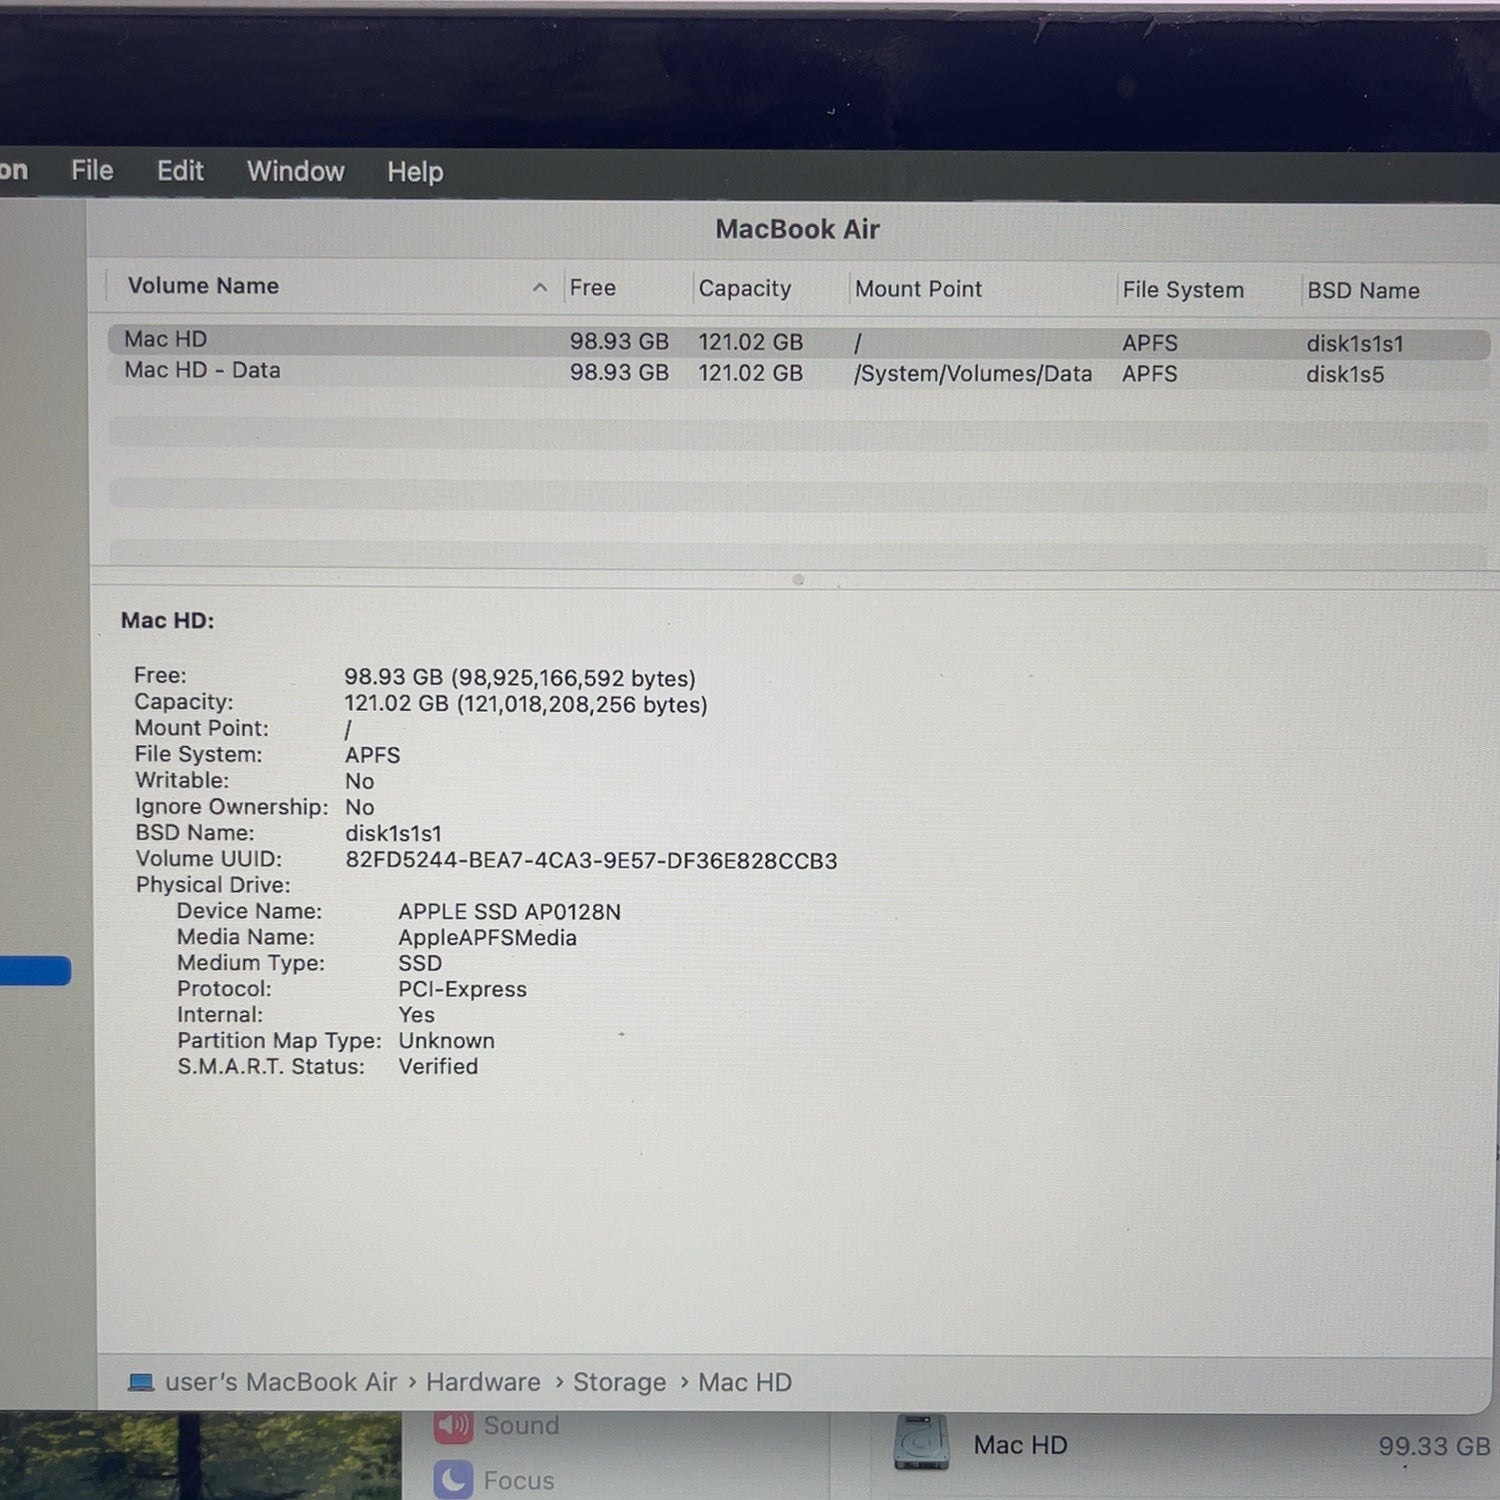Sort by Mount Point column header
Viewport: 1500px width, 1500px height.
point(918,289)
